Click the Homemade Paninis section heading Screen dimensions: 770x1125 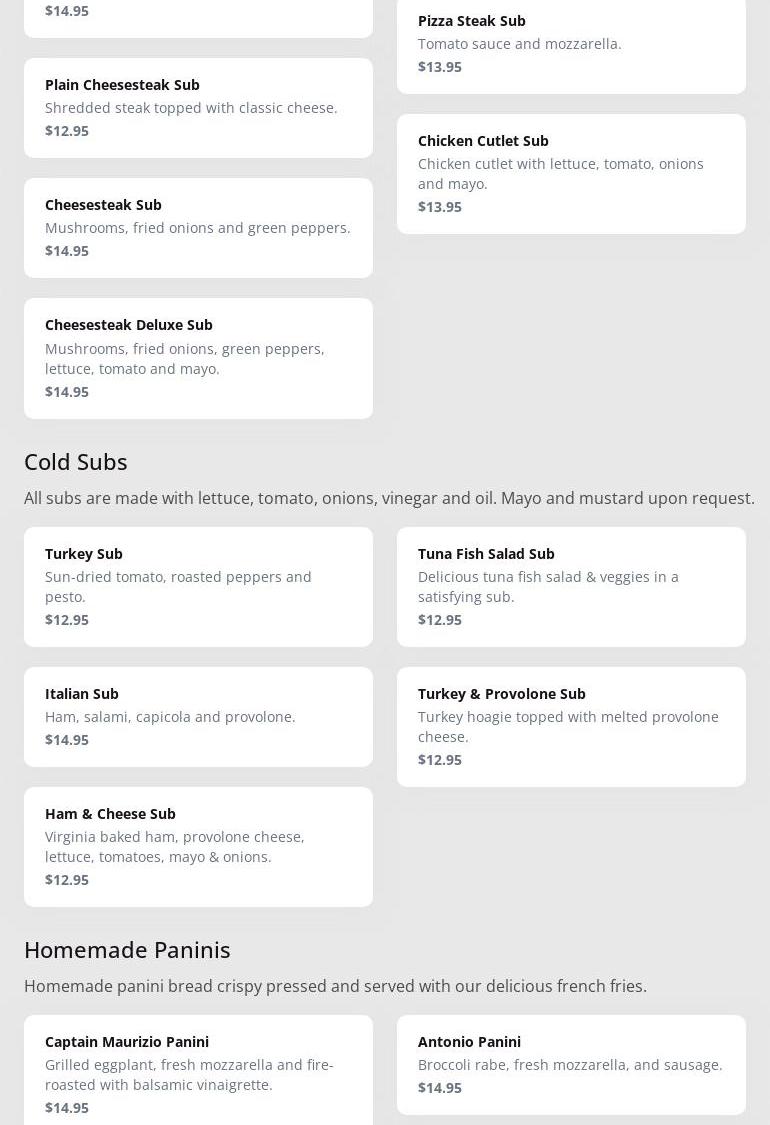coord(127,949)
